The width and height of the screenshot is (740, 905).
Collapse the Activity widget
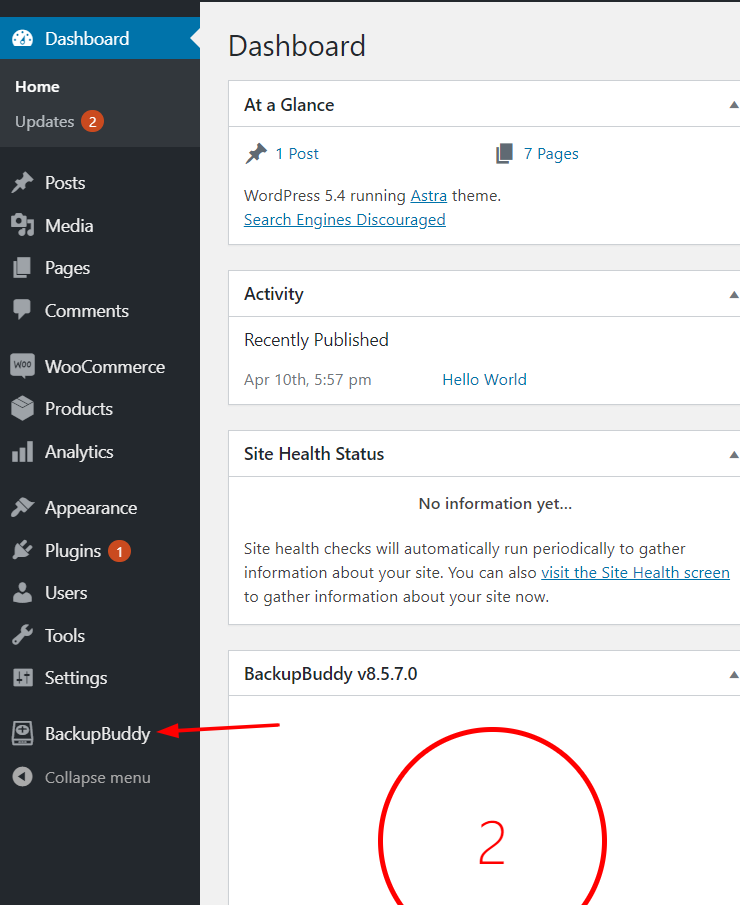tap(734, 294)
